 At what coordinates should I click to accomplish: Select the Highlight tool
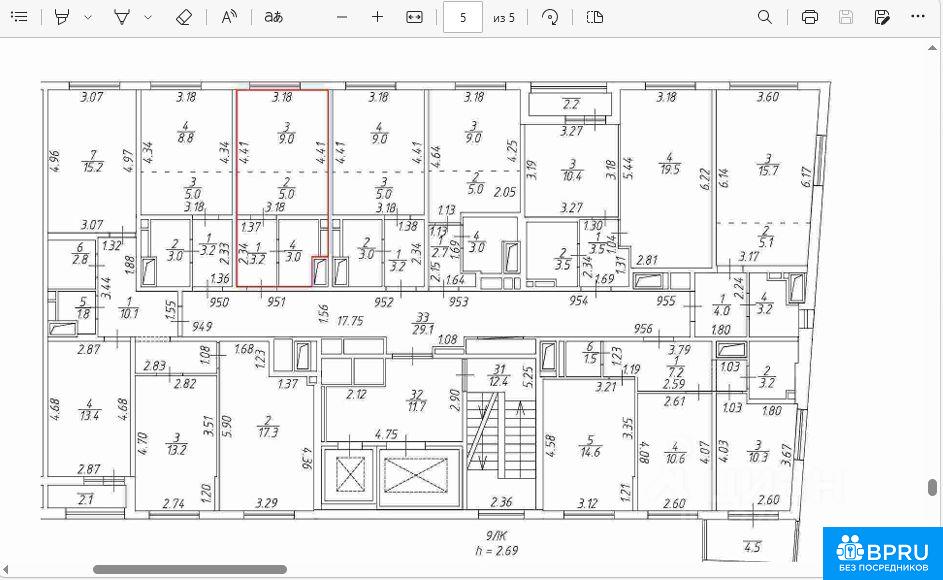[63, 17]
